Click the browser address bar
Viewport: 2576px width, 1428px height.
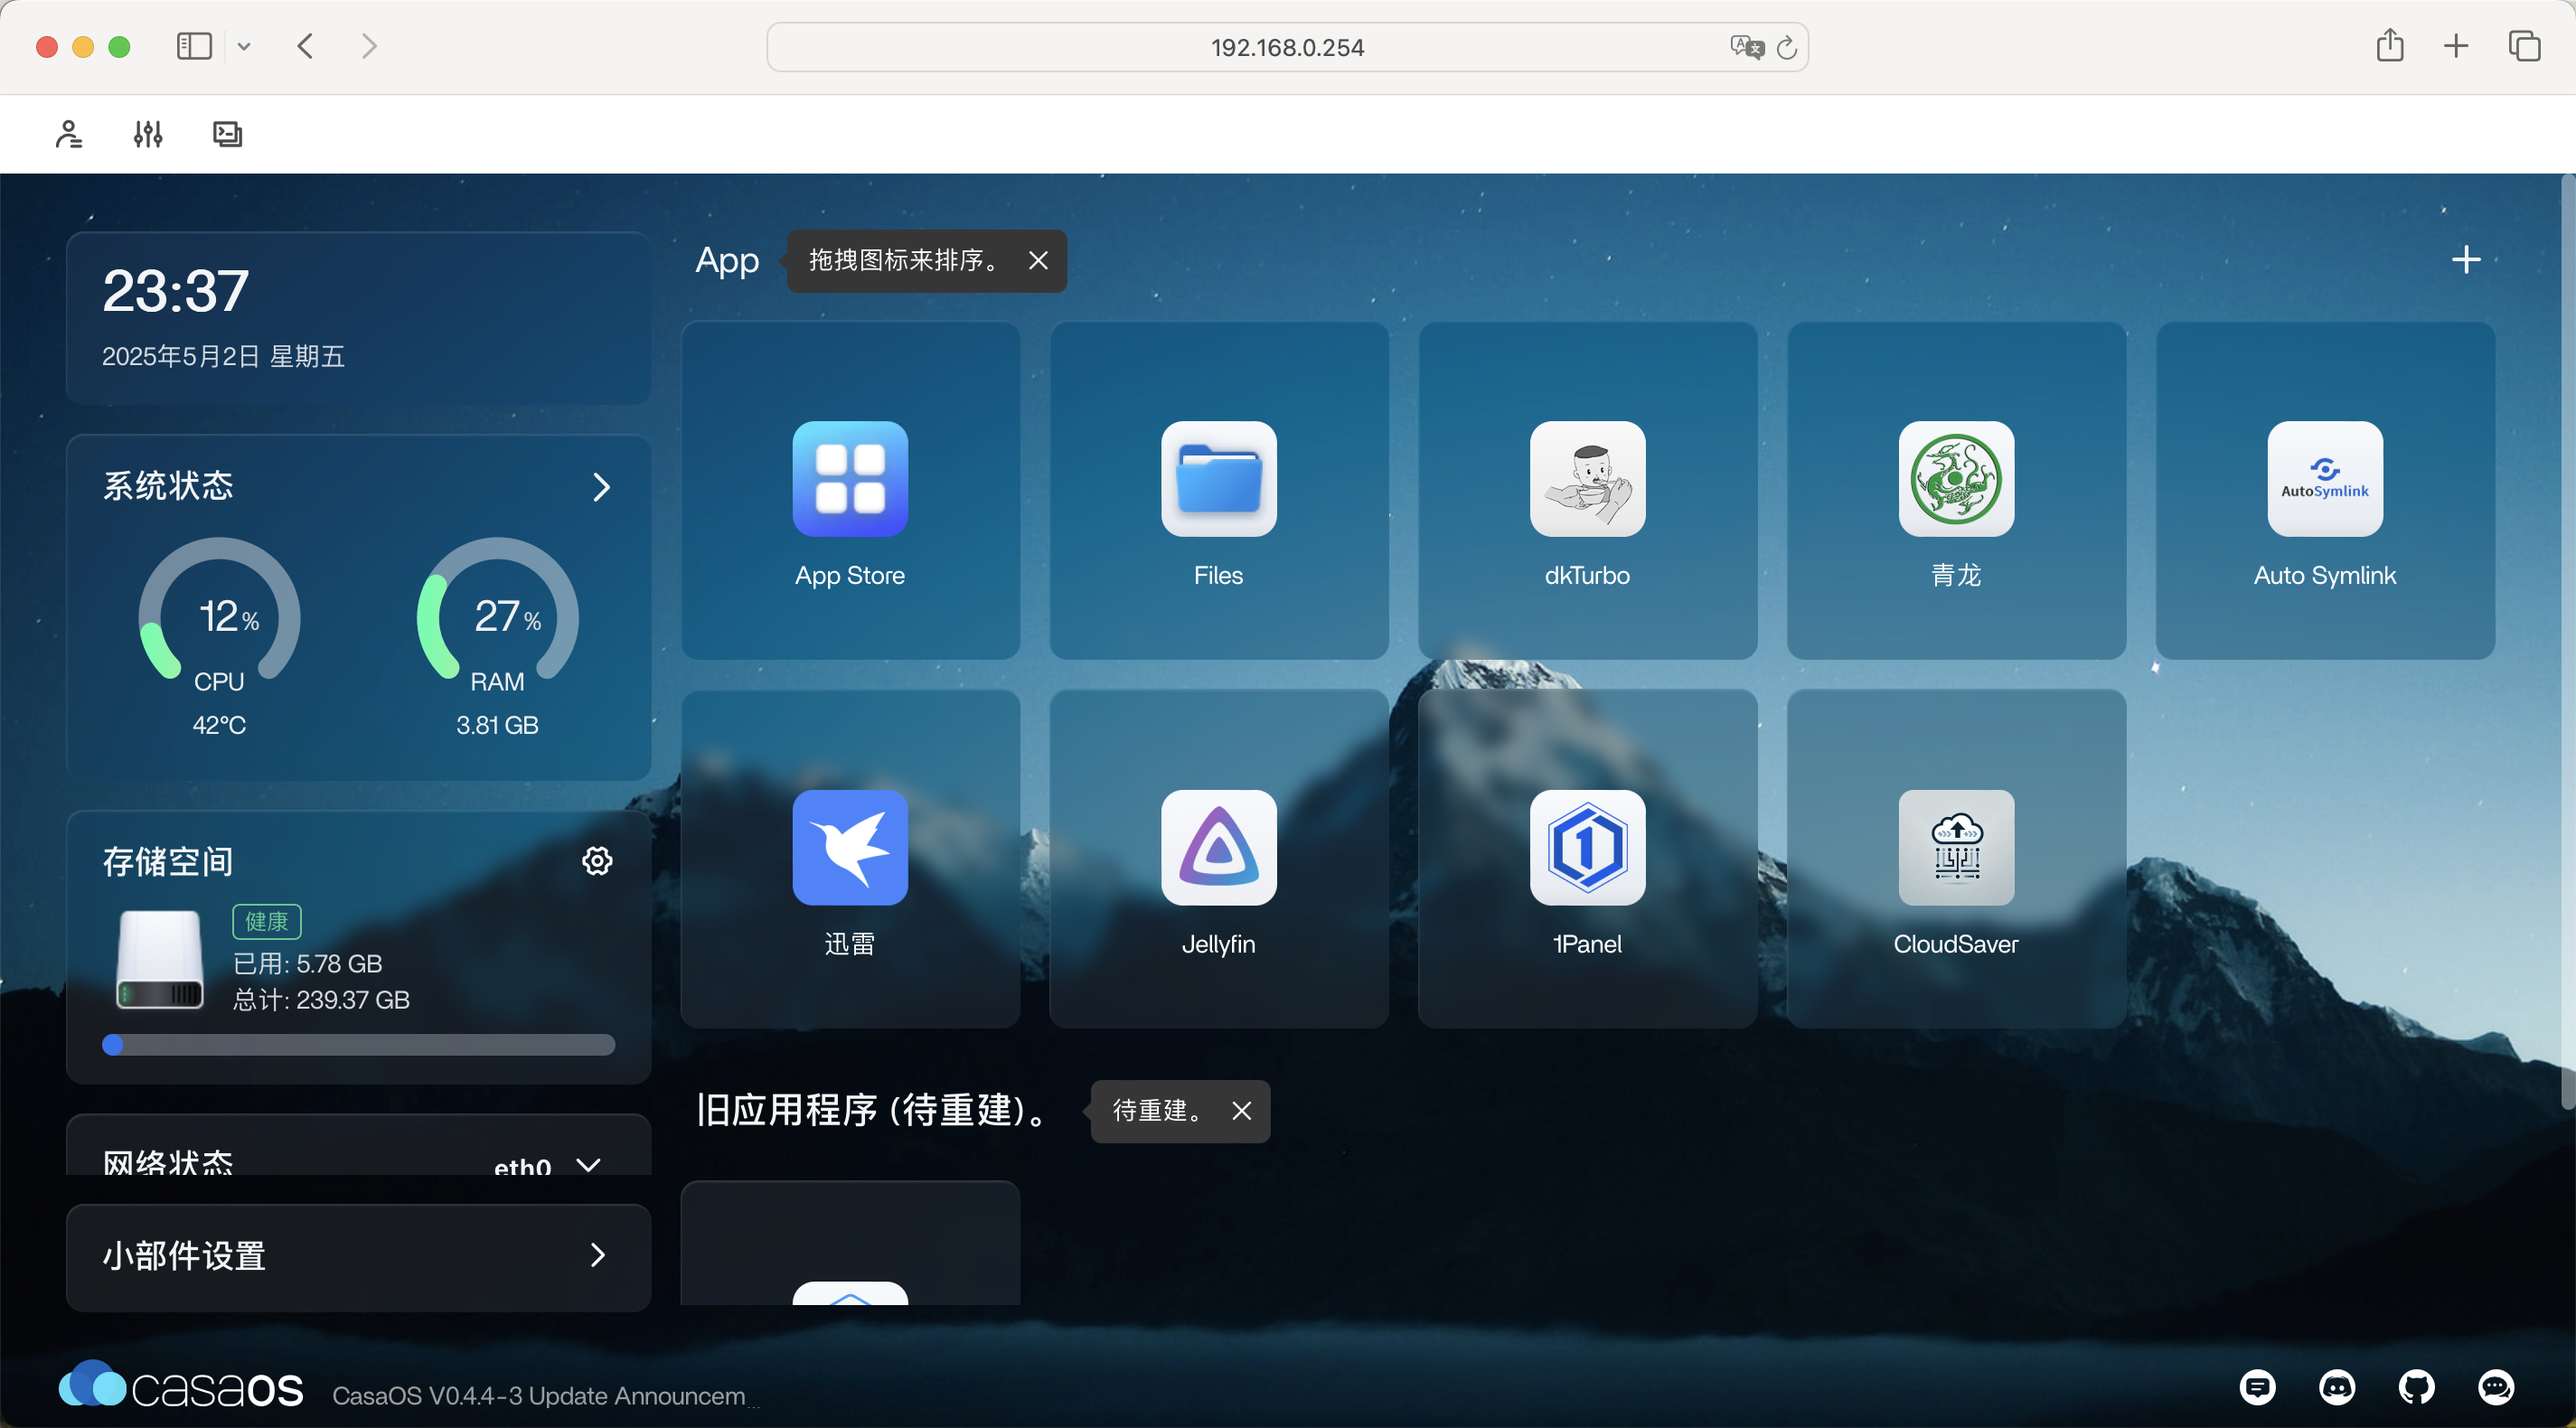click(1286, 47)
